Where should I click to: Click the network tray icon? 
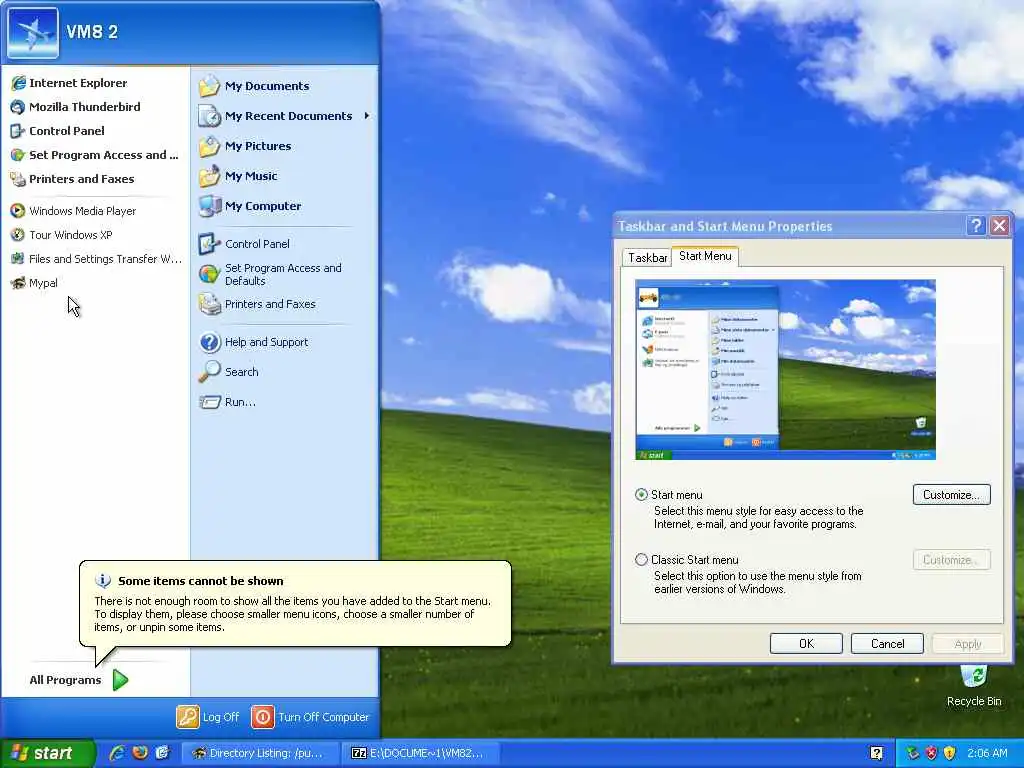point(913,753)
